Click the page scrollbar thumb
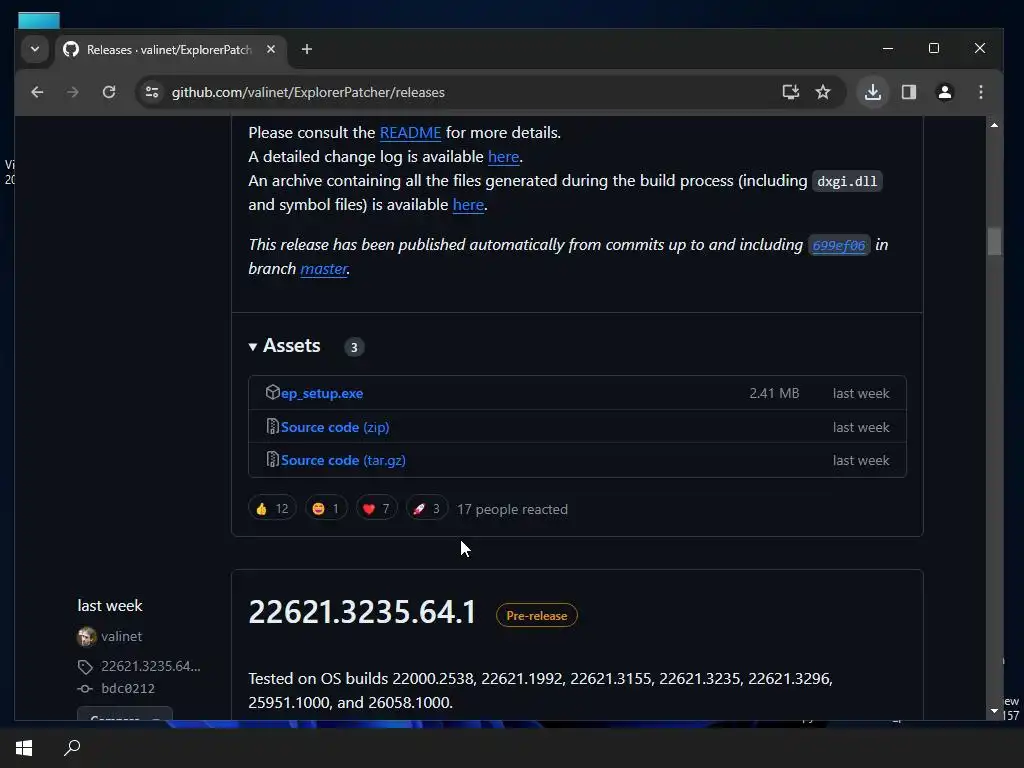1024x768 pixels. point(994,241)
